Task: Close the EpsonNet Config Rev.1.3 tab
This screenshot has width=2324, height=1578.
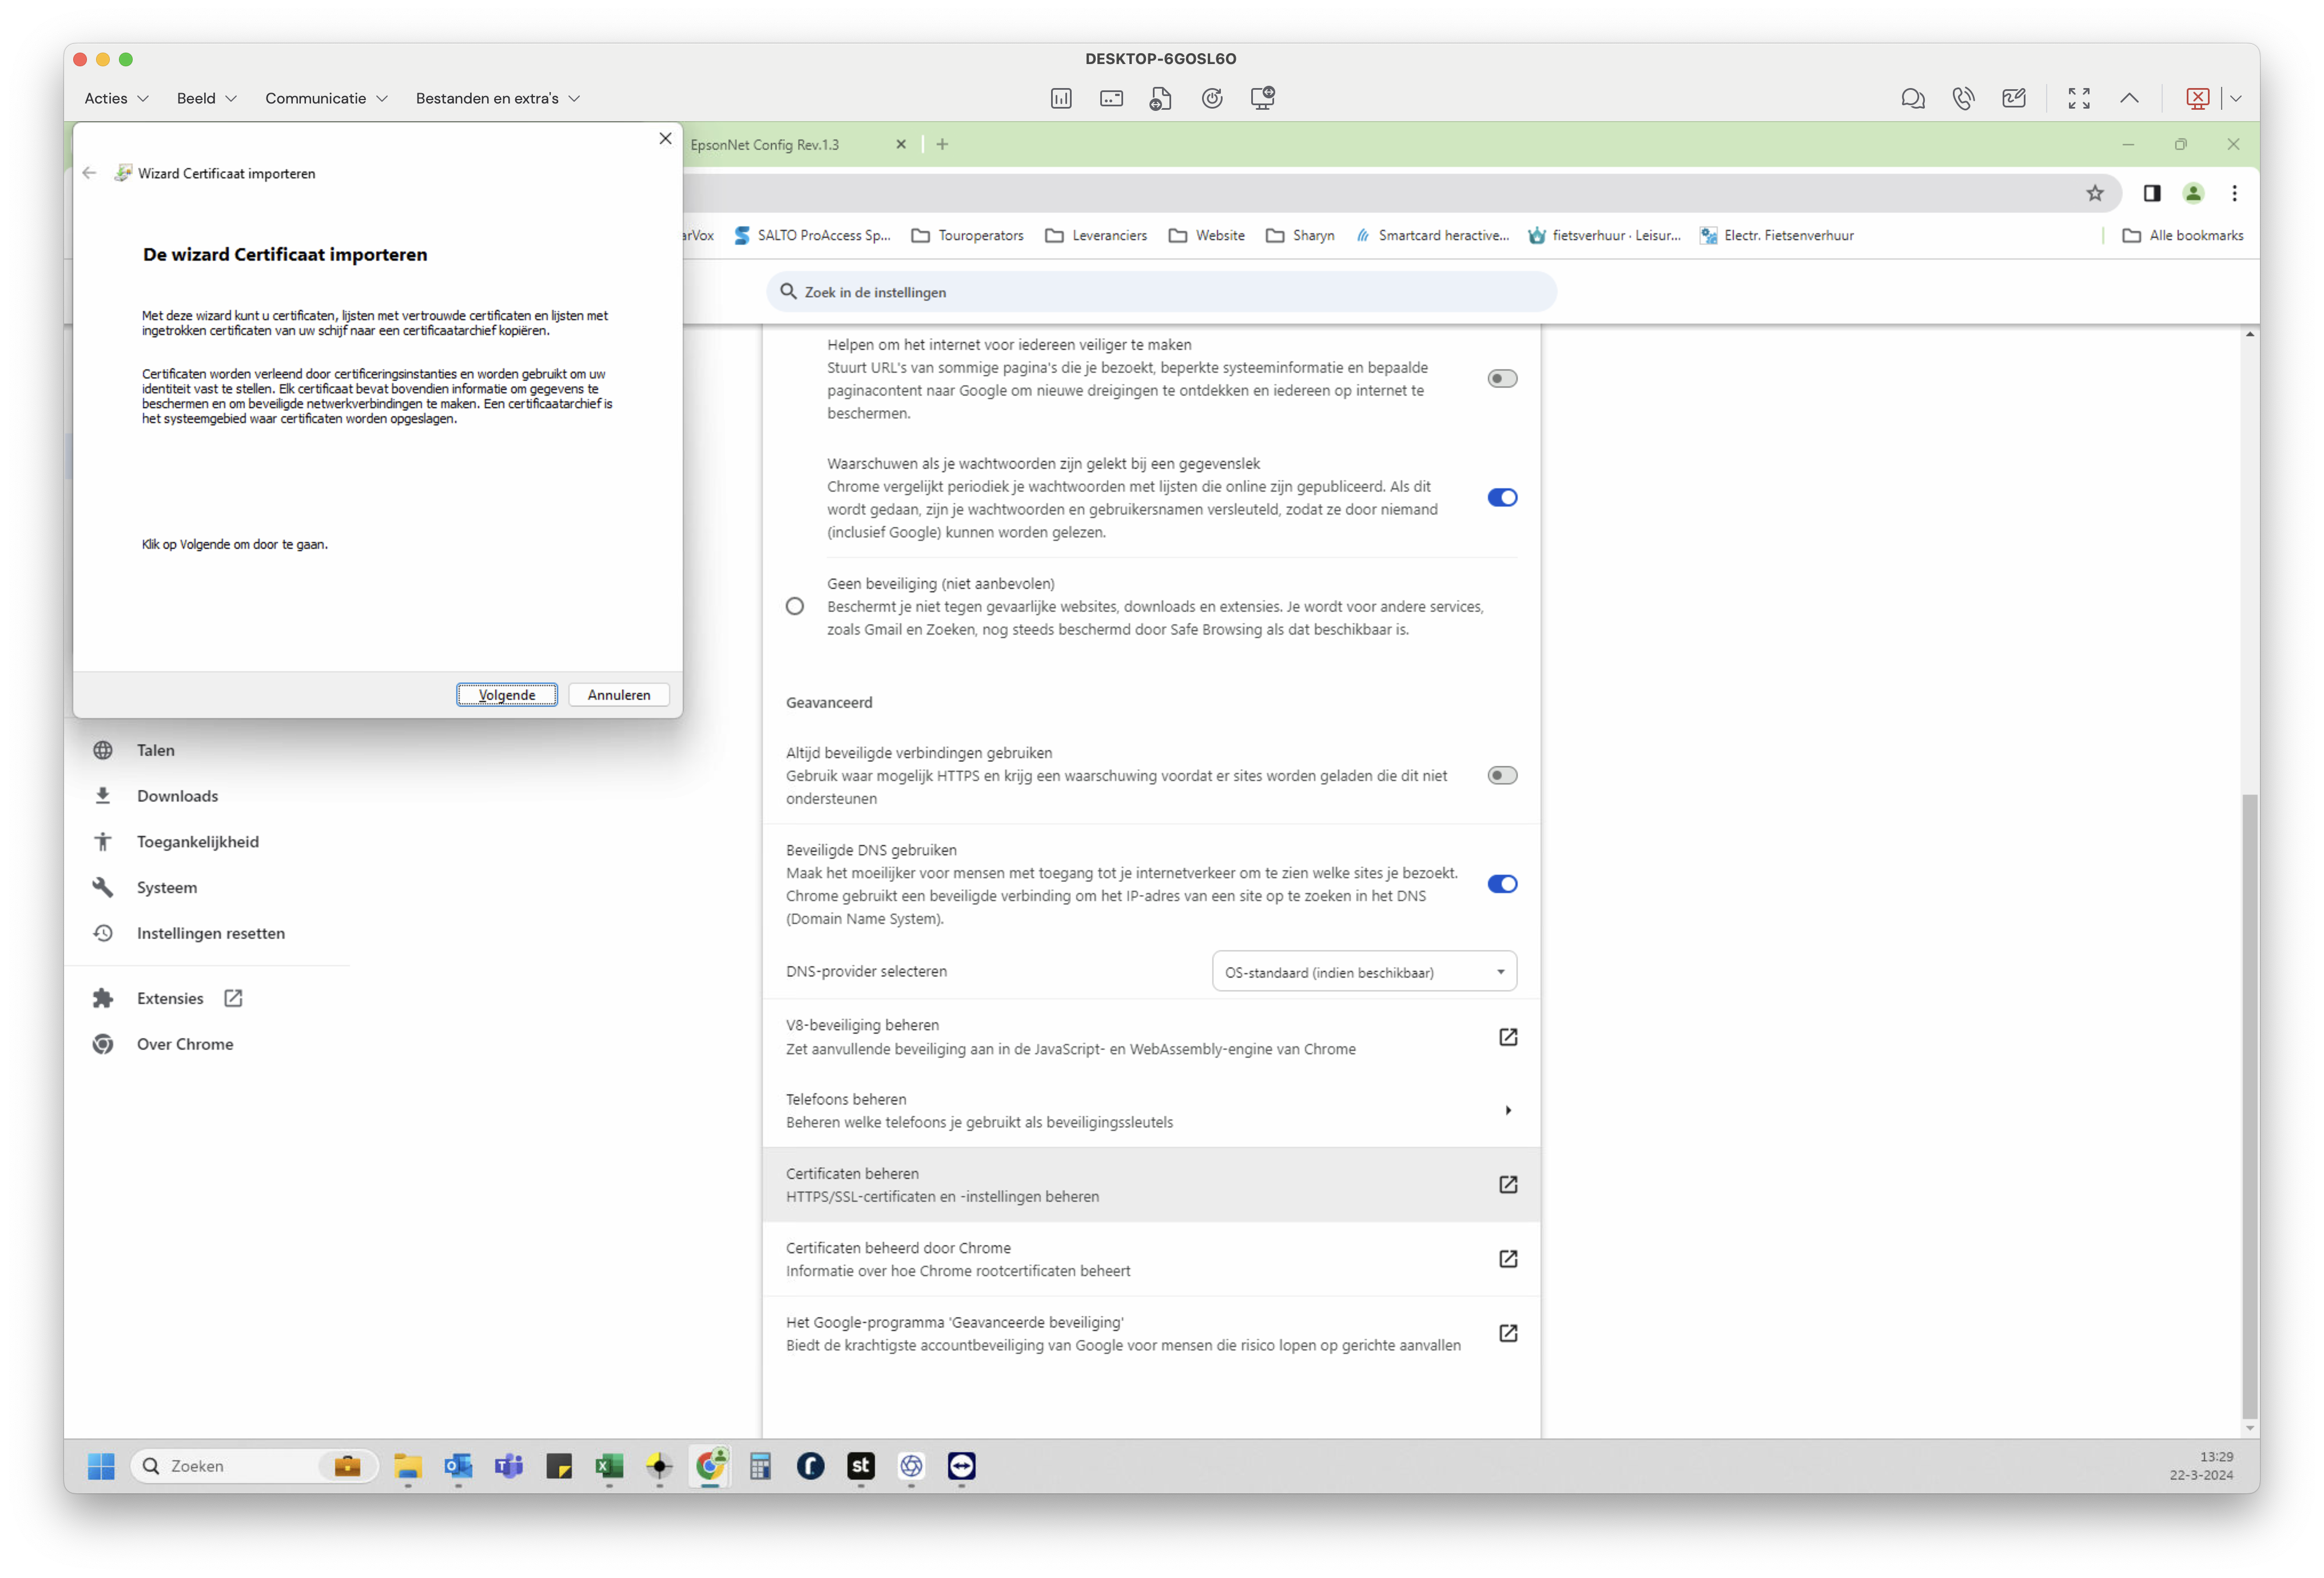Action: (901, 145)
